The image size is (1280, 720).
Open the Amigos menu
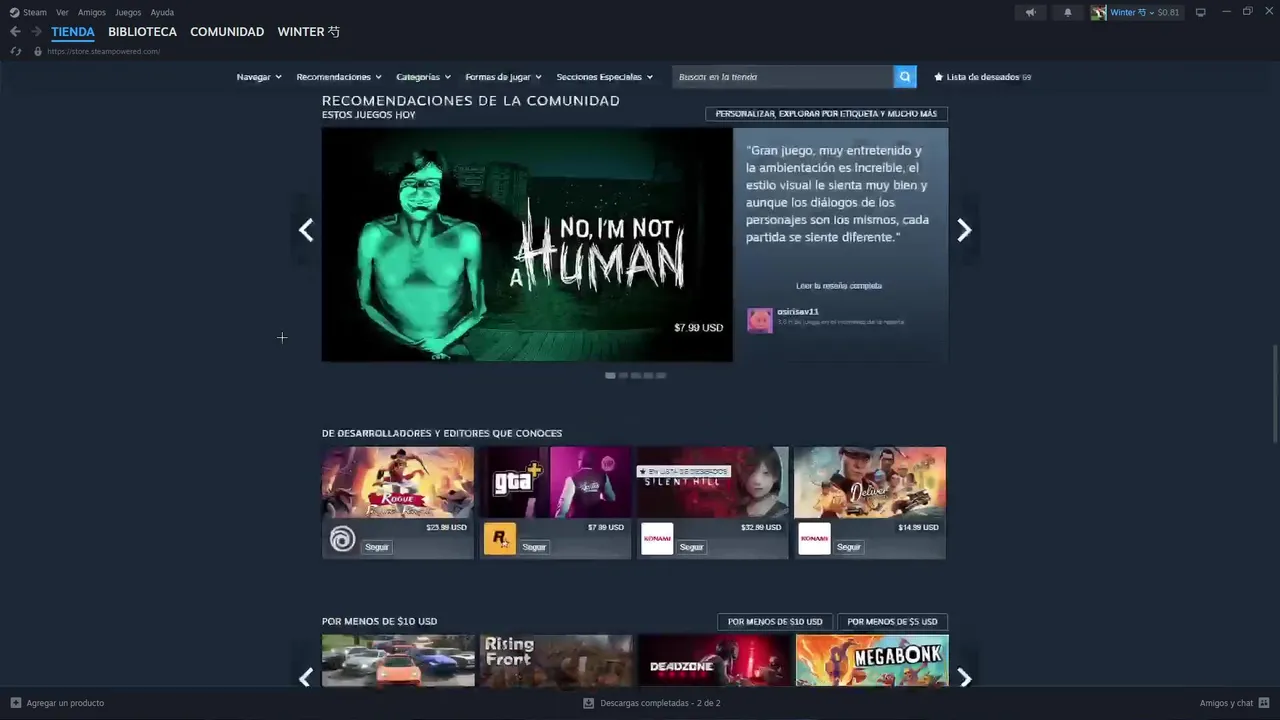coord(92,12)
